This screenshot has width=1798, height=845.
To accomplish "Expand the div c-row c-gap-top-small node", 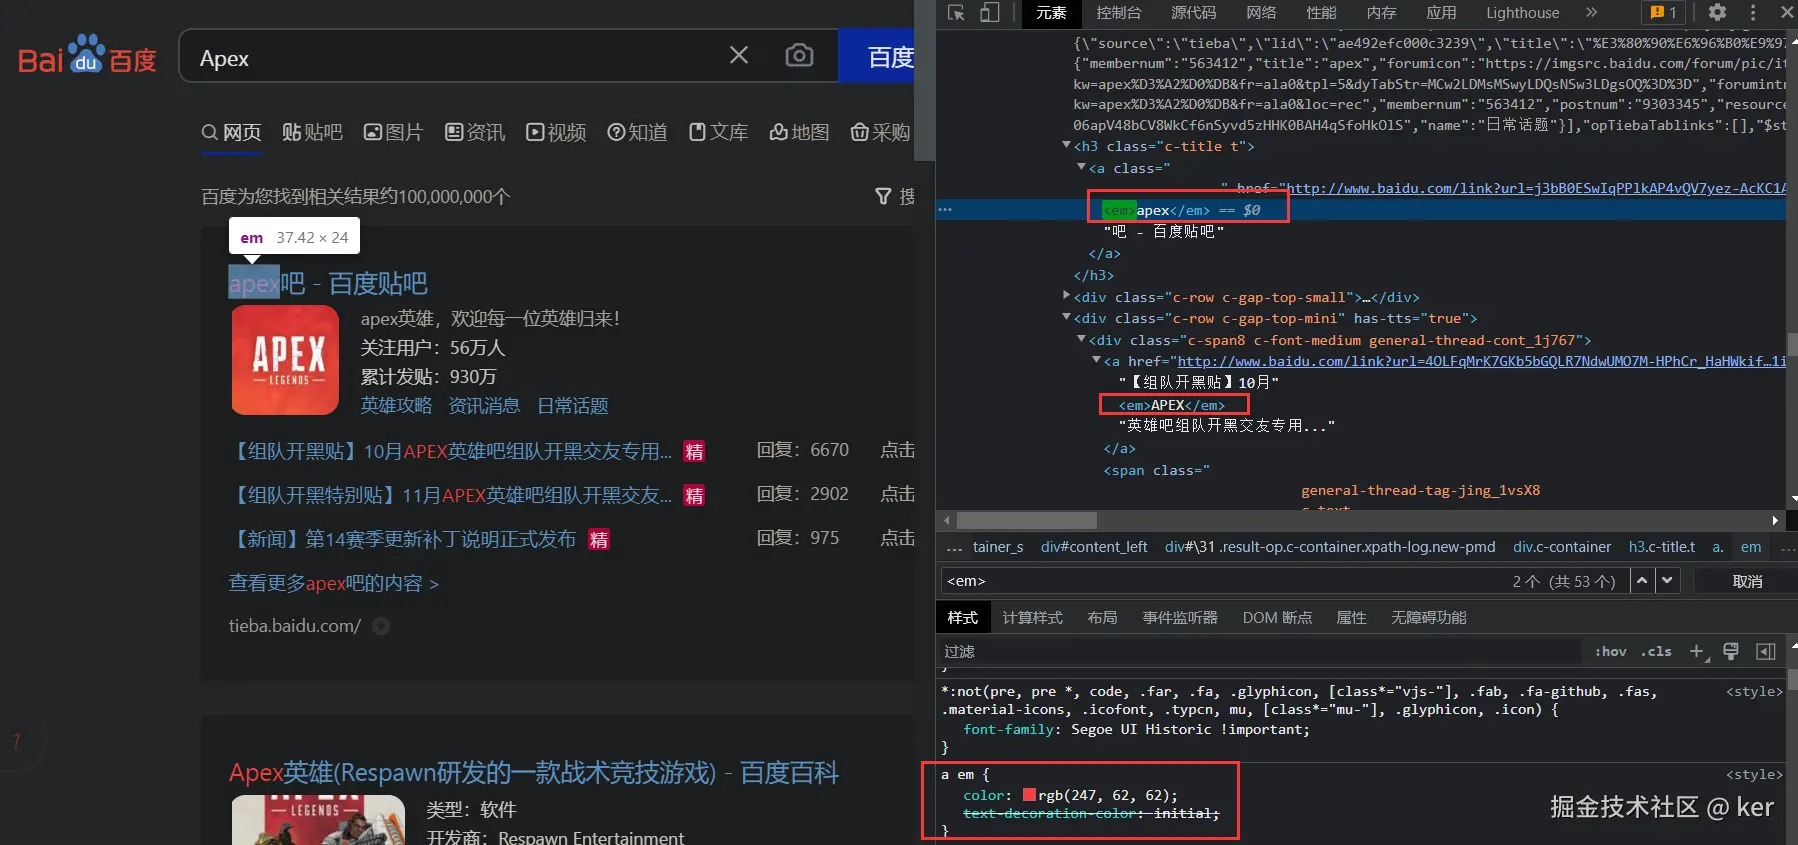I will coord(1066,296).
